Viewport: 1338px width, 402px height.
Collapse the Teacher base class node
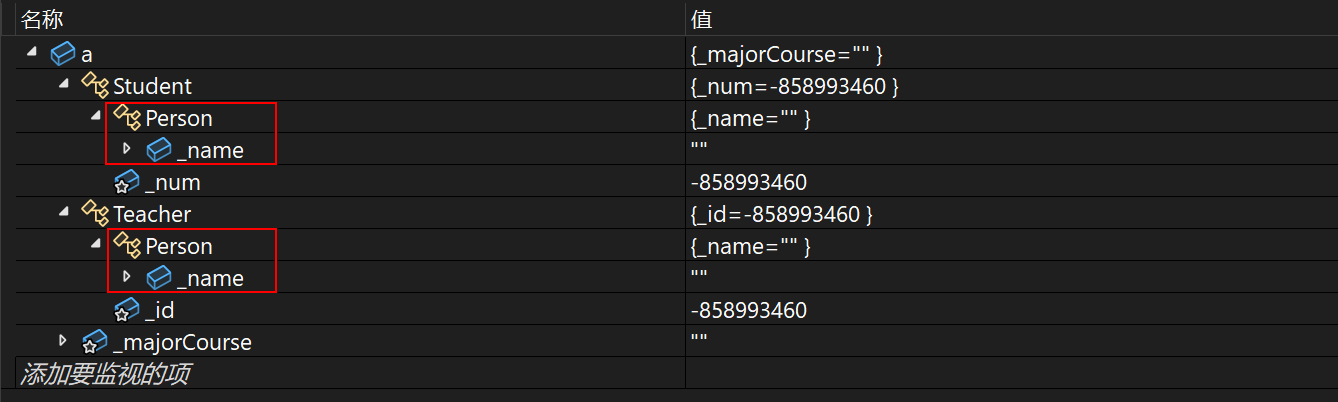tap(65, 213)
